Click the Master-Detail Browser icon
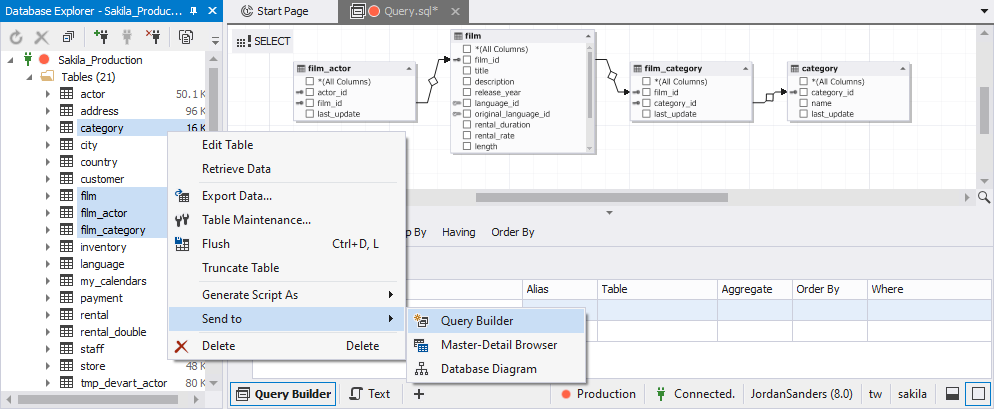 421,345
